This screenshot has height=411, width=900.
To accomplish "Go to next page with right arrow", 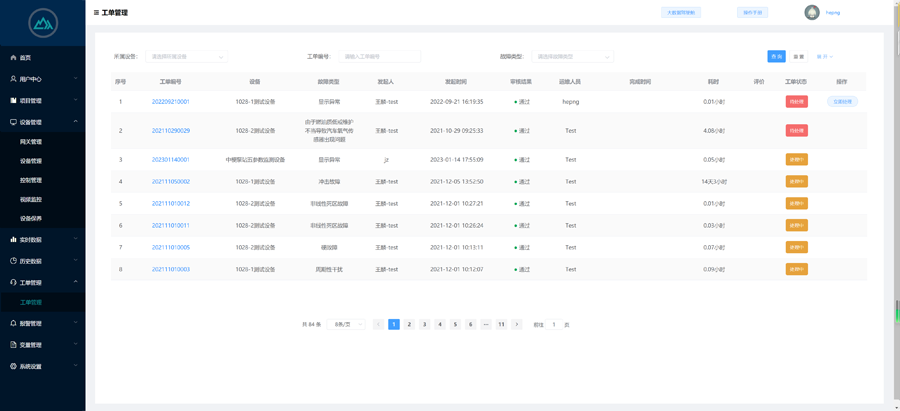I will coord(517,325).
